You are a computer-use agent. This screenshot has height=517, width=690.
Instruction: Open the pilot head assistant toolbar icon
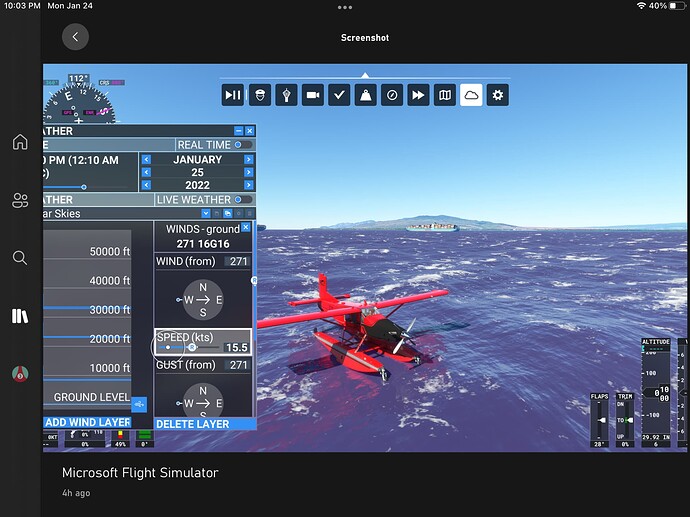260,95
